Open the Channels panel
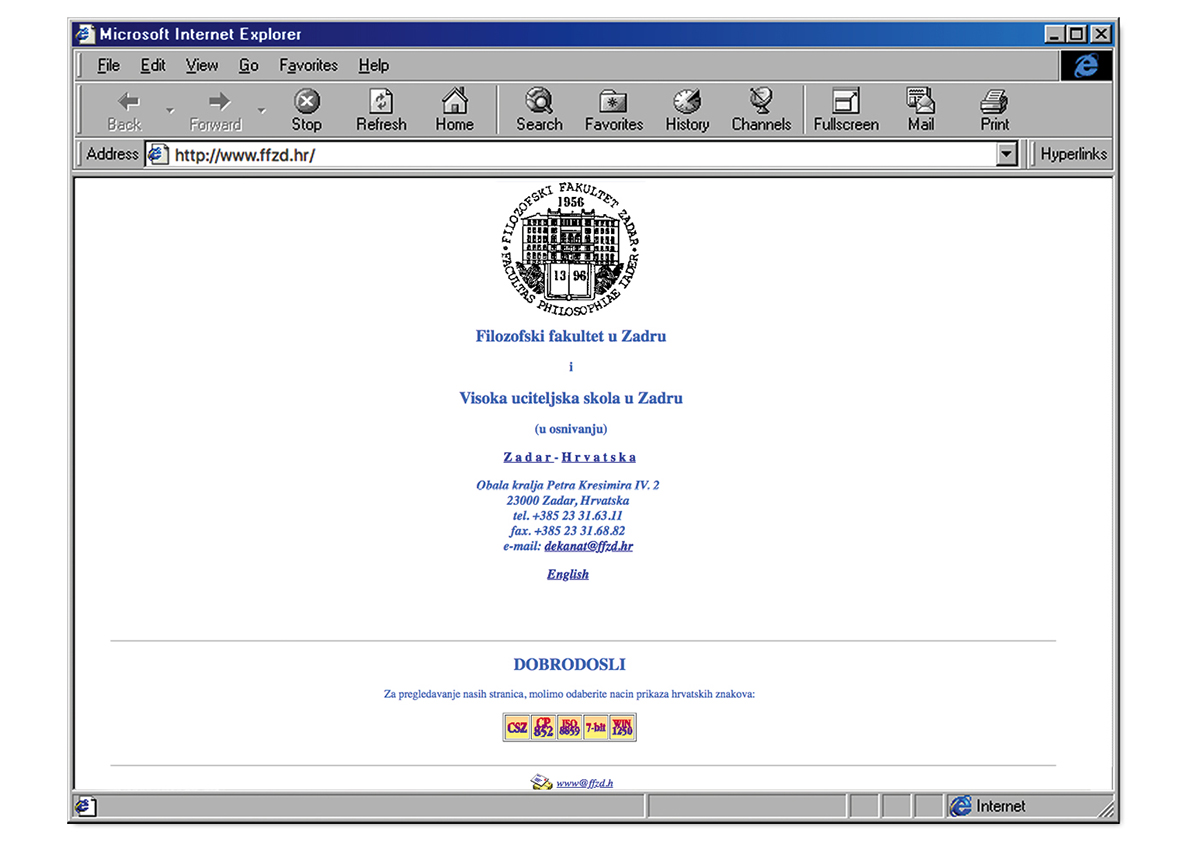The image size is (1191, 842). [x=761, y=109]
